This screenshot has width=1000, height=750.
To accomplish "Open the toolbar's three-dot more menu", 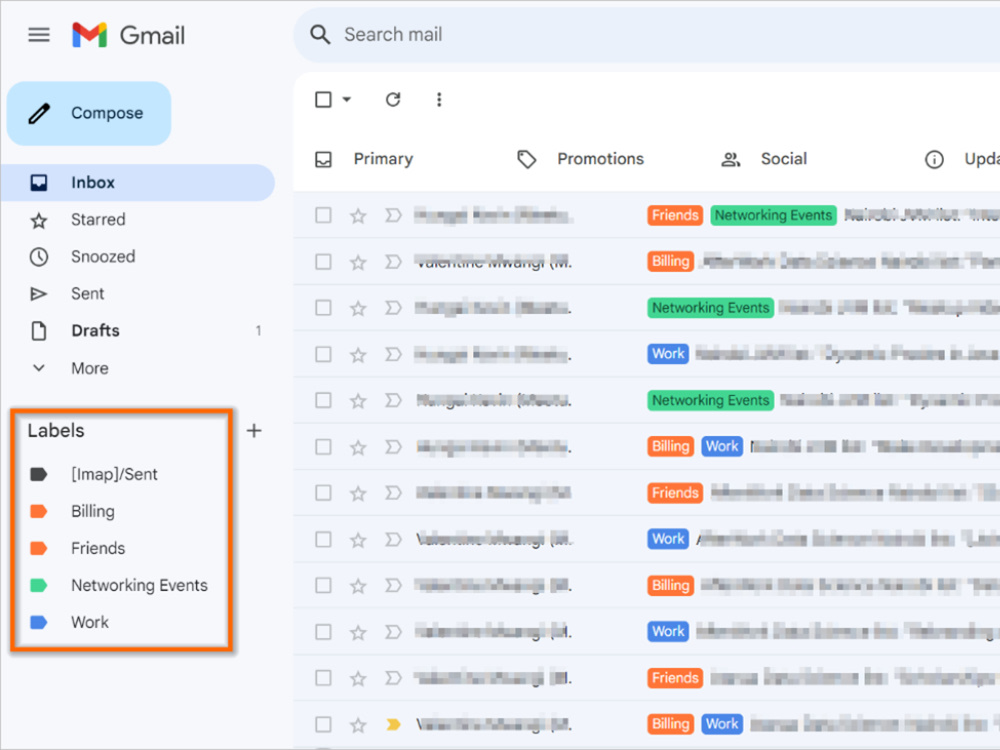I will click(x=439, y=99).
